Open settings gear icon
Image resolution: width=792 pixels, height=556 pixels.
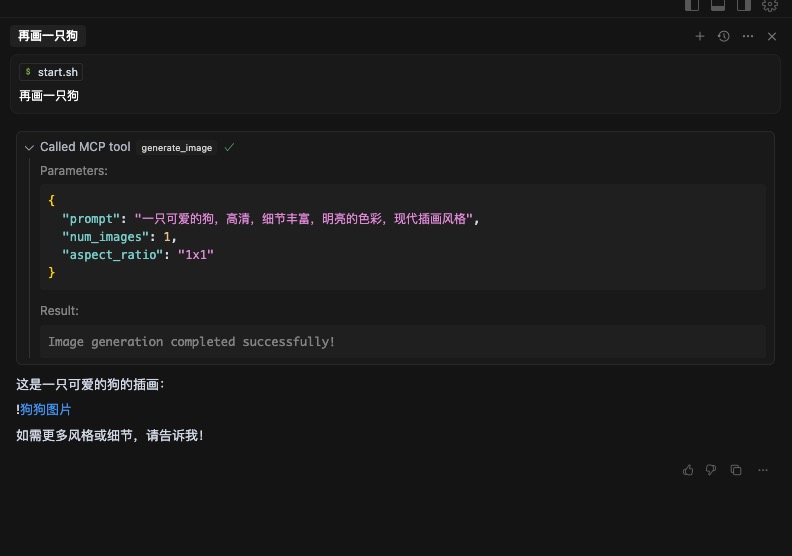(770, 5)
